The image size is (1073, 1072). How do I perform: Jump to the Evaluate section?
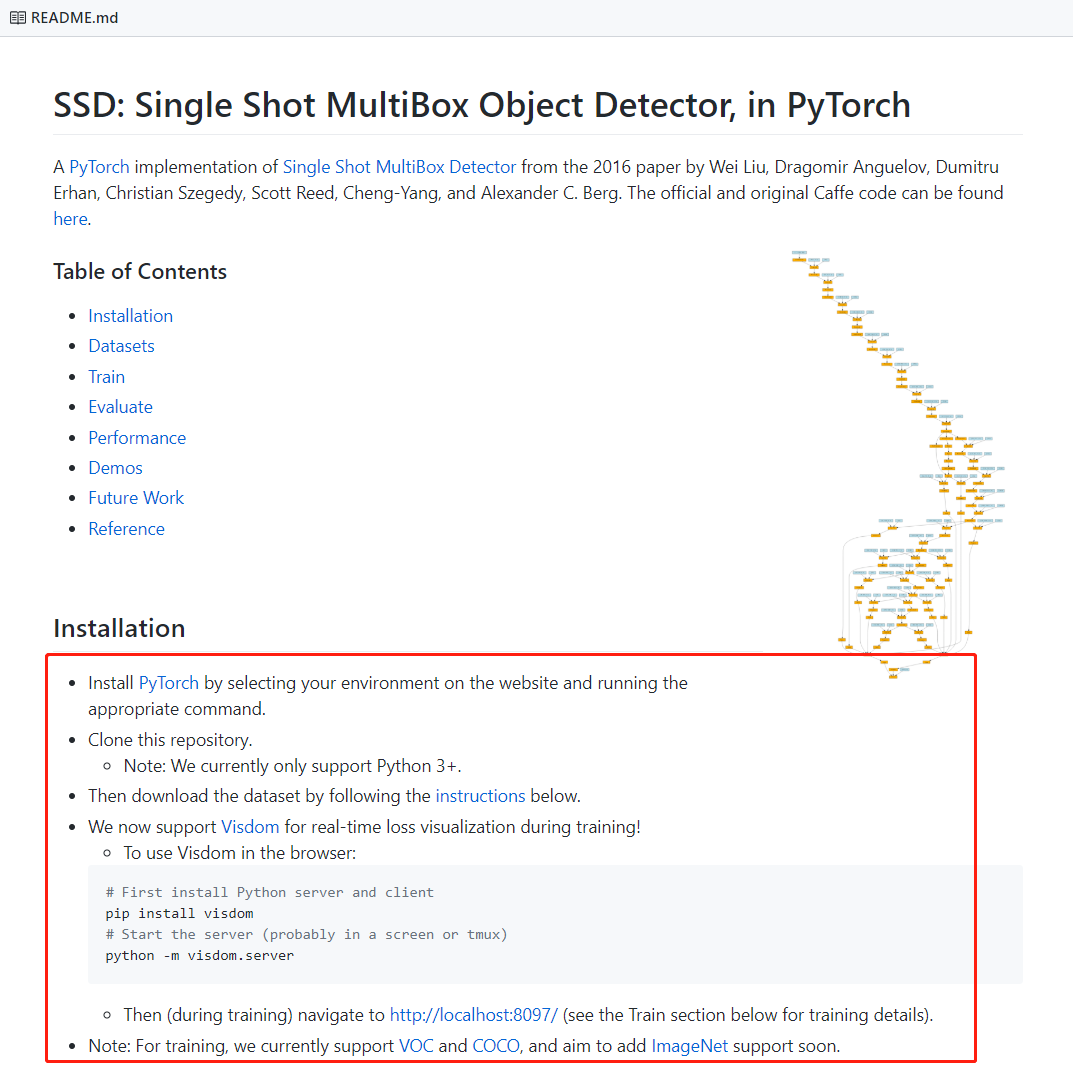[x=120, y=406]
